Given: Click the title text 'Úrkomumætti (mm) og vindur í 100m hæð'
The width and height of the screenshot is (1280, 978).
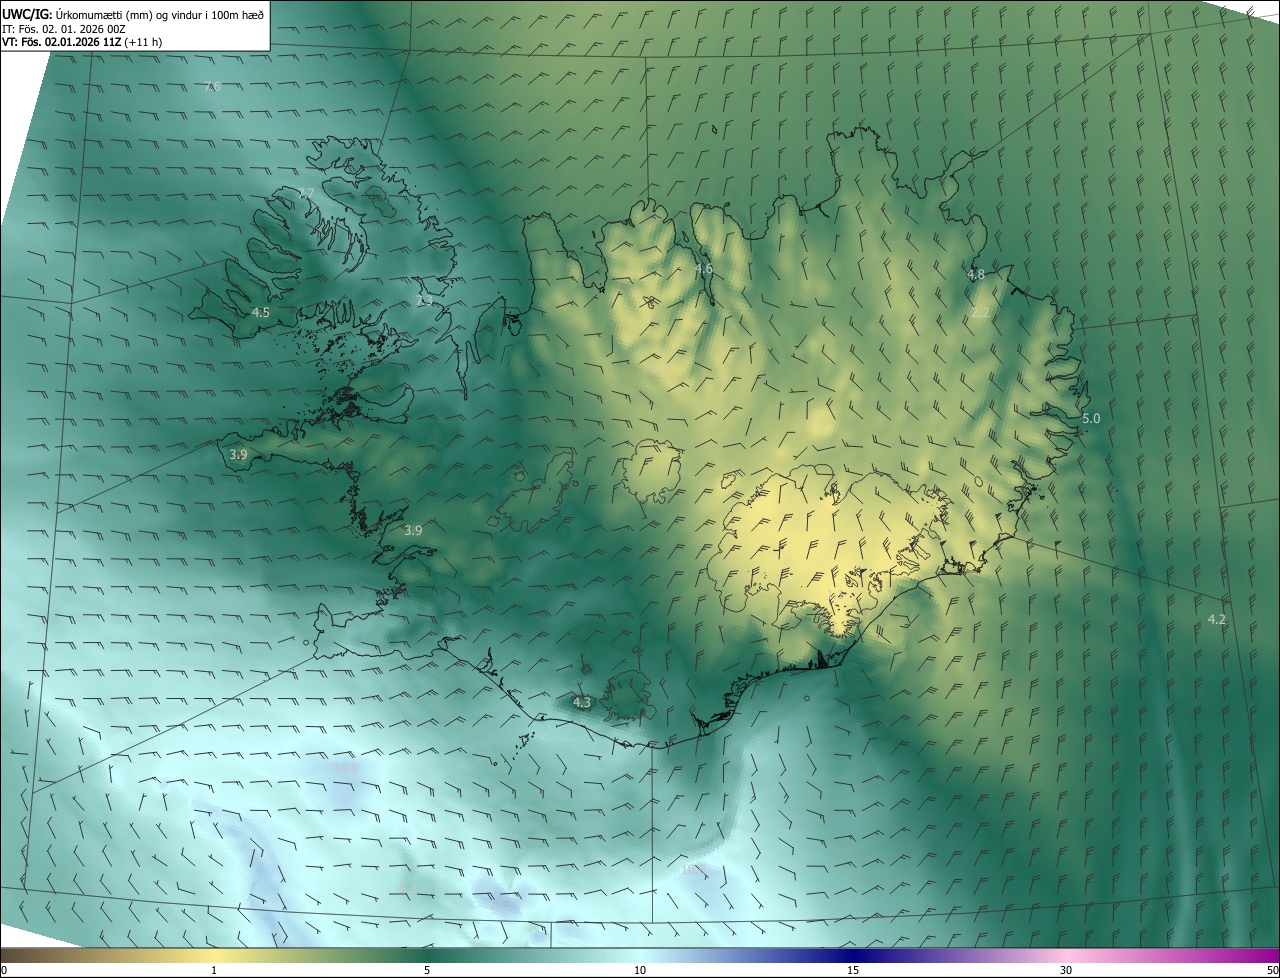Looking at the screenshot, I should (x=159, y=14).
